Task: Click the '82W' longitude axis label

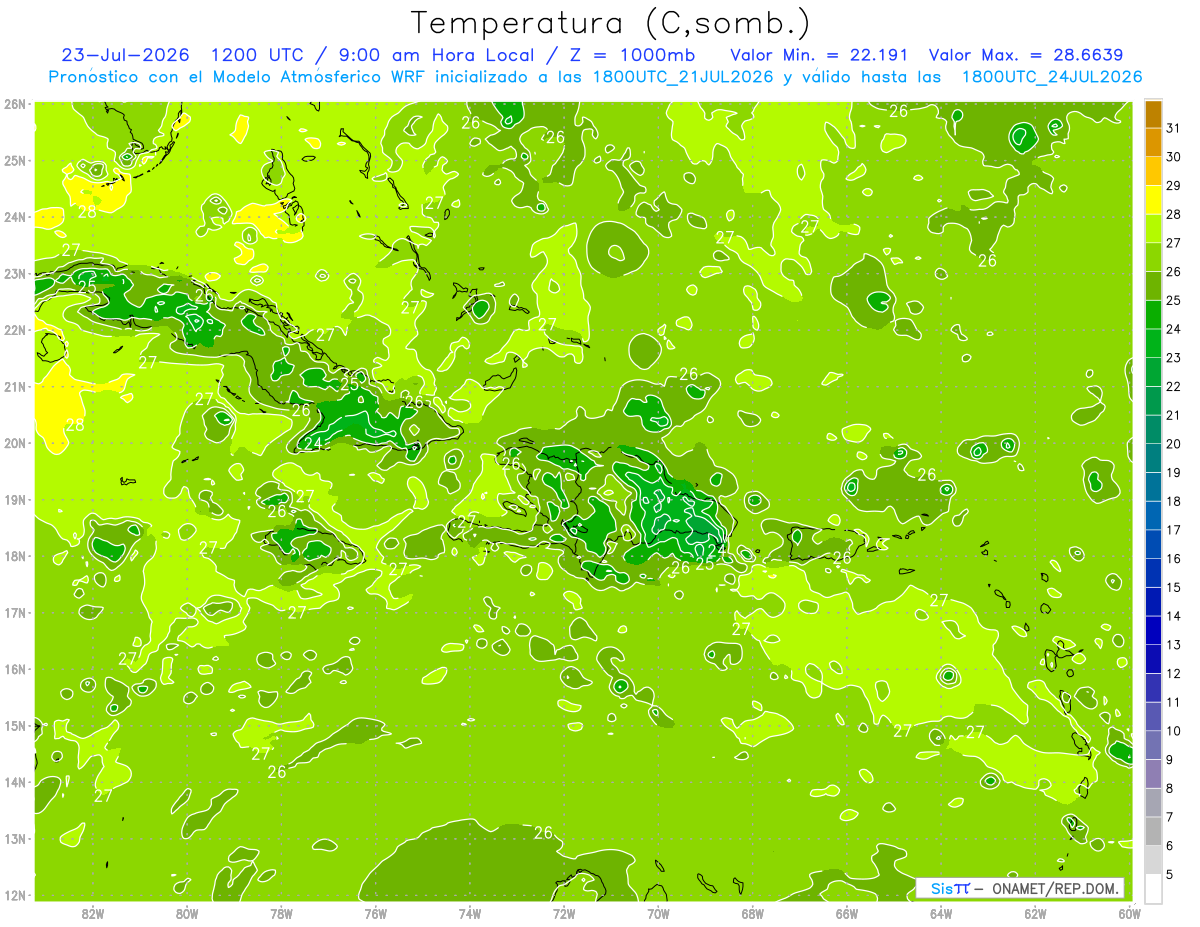Action: pos(93,913)
